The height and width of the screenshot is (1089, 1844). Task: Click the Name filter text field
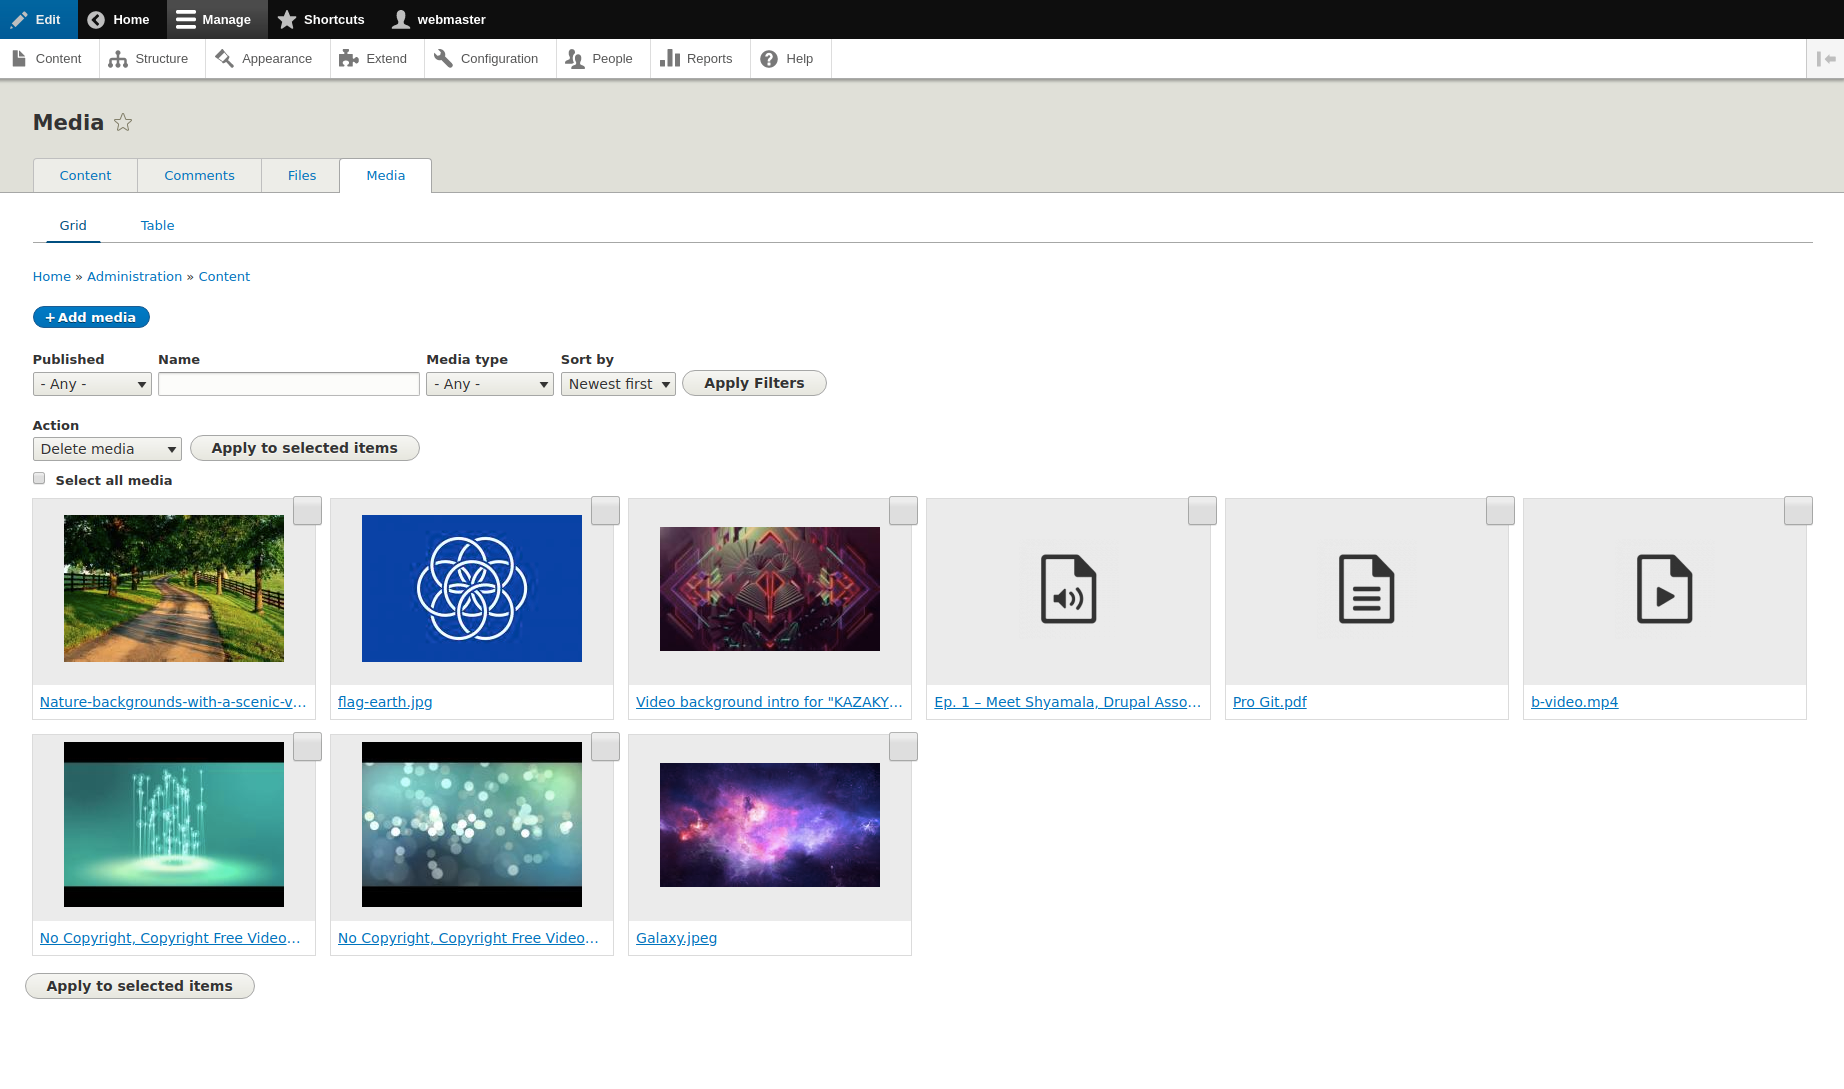[x=289, y=384]
